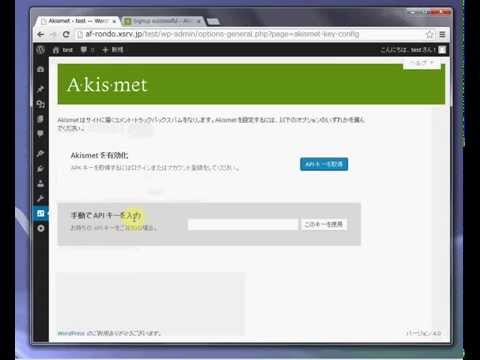Click the version text in footer

[424, 333]
